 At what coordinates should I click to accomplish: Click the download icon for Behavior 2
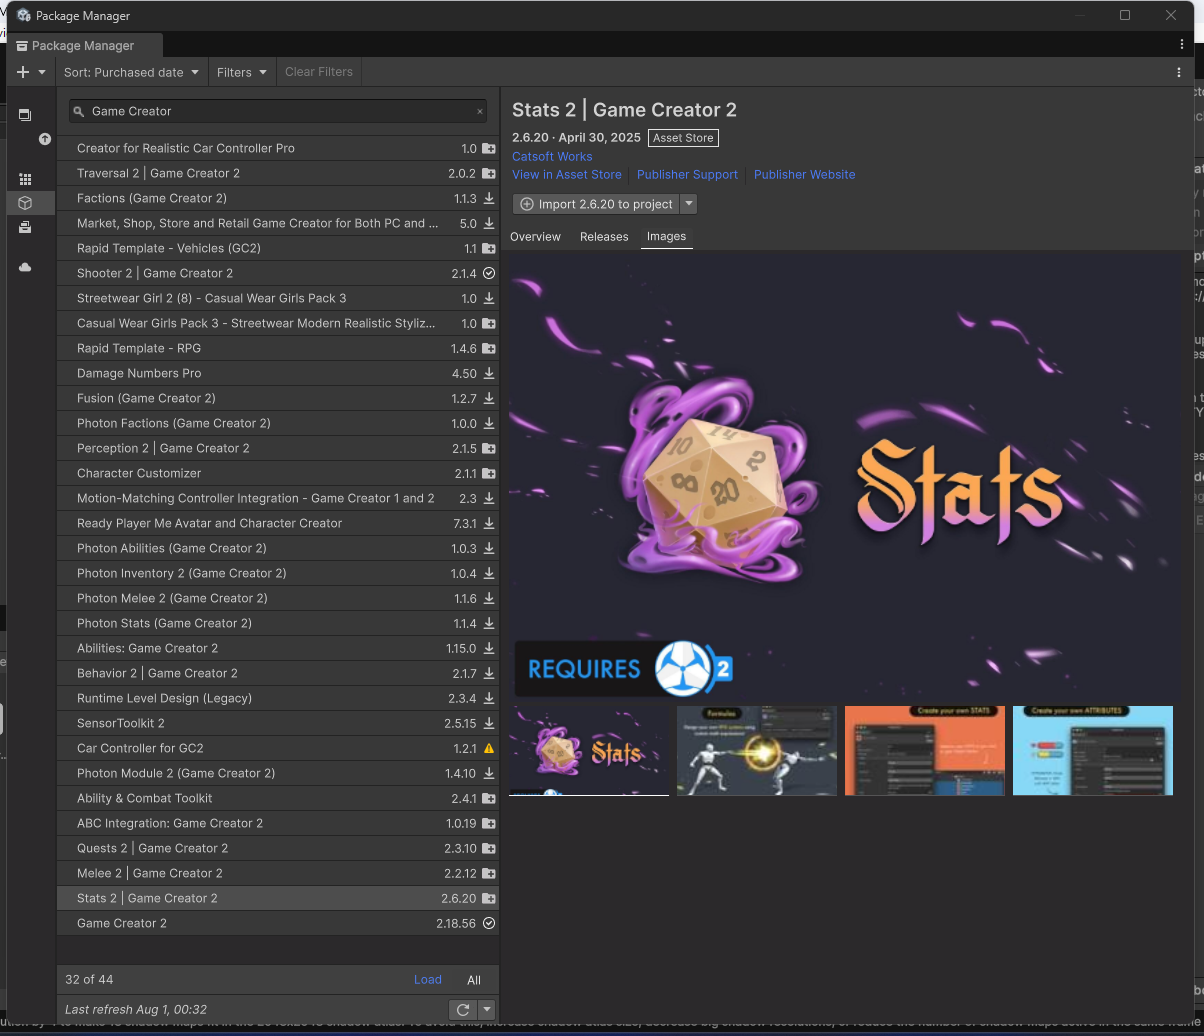489,673
